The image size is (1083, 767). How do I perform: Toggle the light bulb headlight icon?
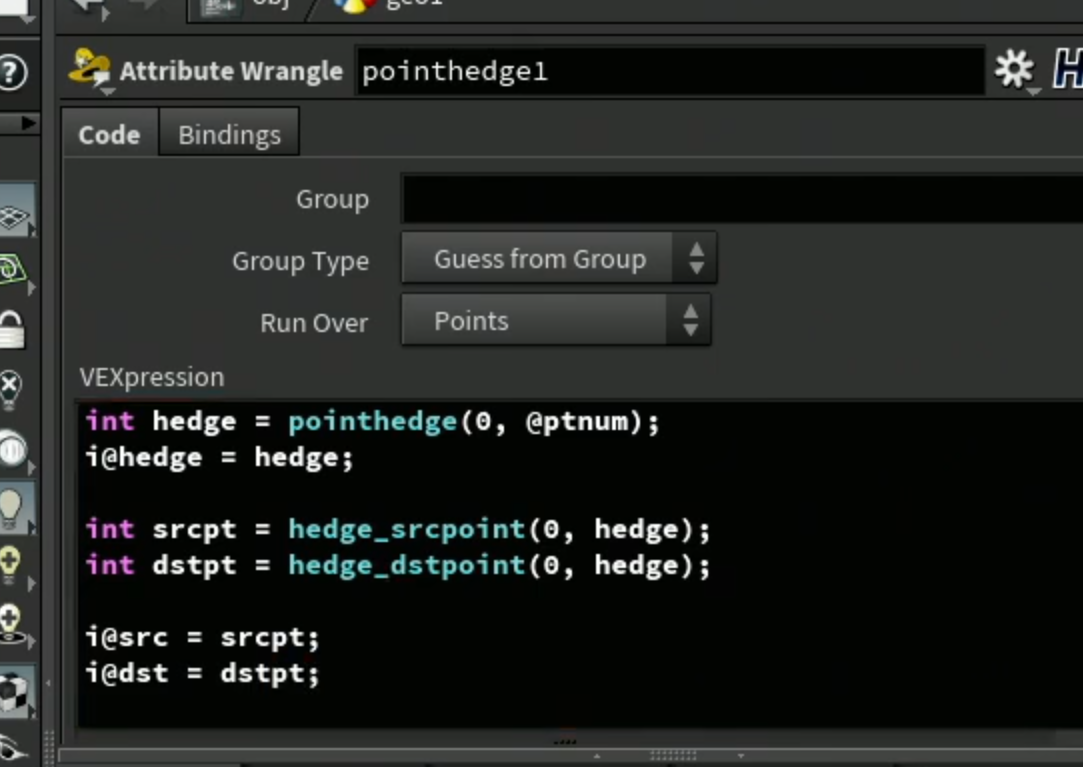pyautogui.click(x=15, y=508)
